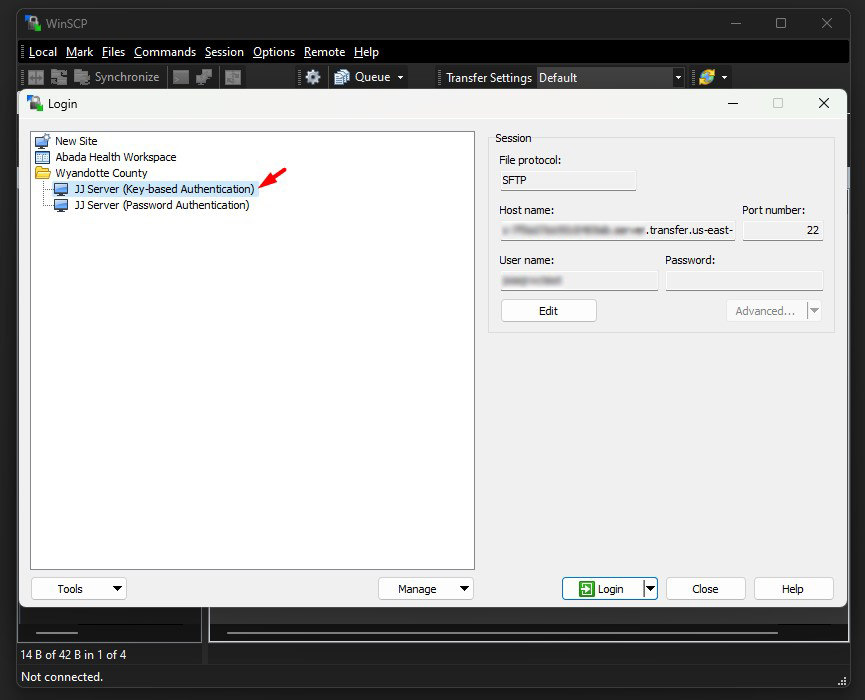Select the Abada Health Workspace entry
The width and height of the screenshot is (865, 700).
click(x=116, y=157)
